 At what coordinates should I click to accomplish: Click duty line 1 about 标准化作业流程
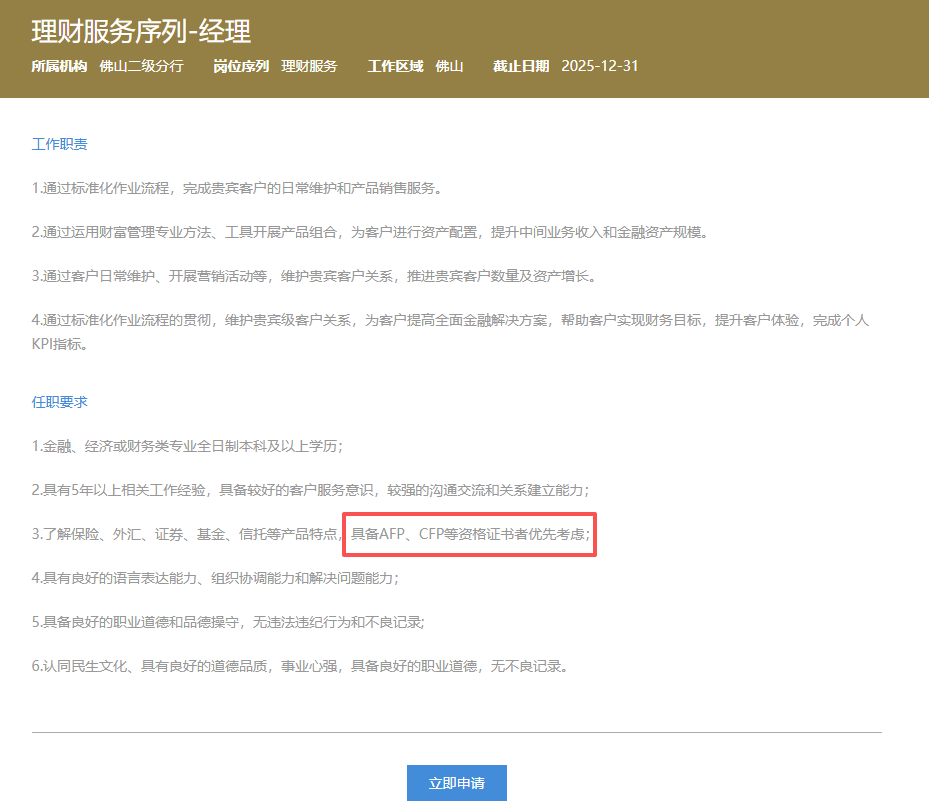point(237,188)
